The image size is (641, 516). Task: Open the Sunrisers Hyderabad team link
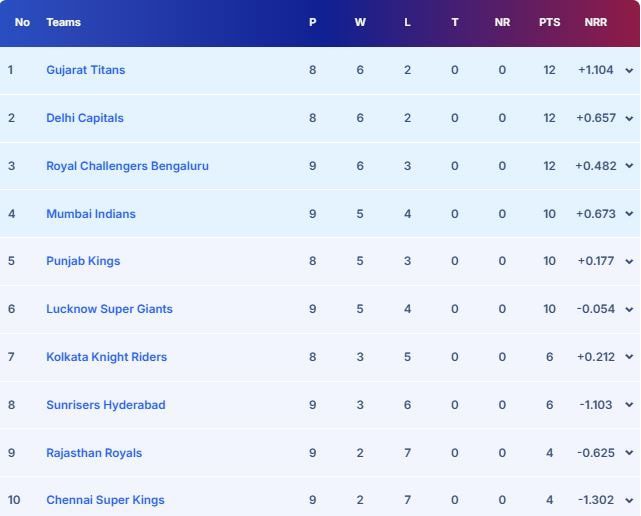coord(106,405)
